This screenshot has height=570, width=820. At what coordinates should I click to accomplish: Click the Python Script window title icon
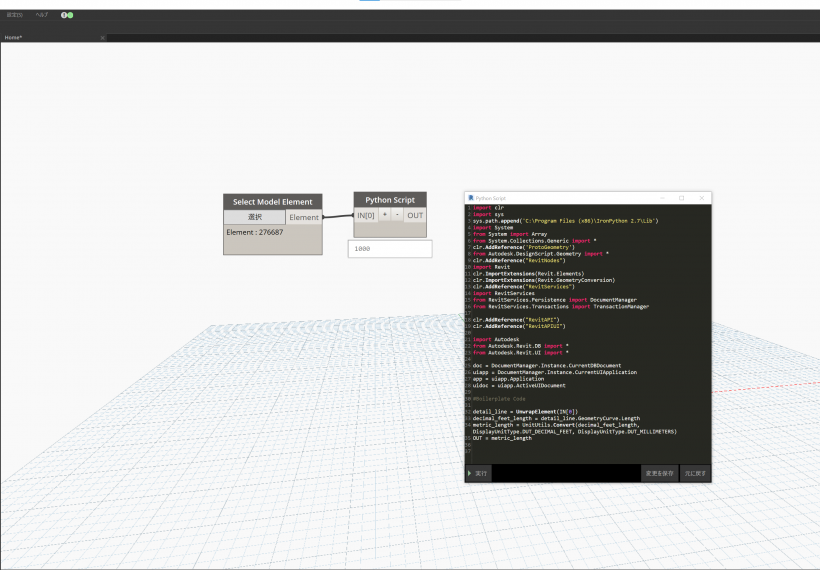click(471, 198)
